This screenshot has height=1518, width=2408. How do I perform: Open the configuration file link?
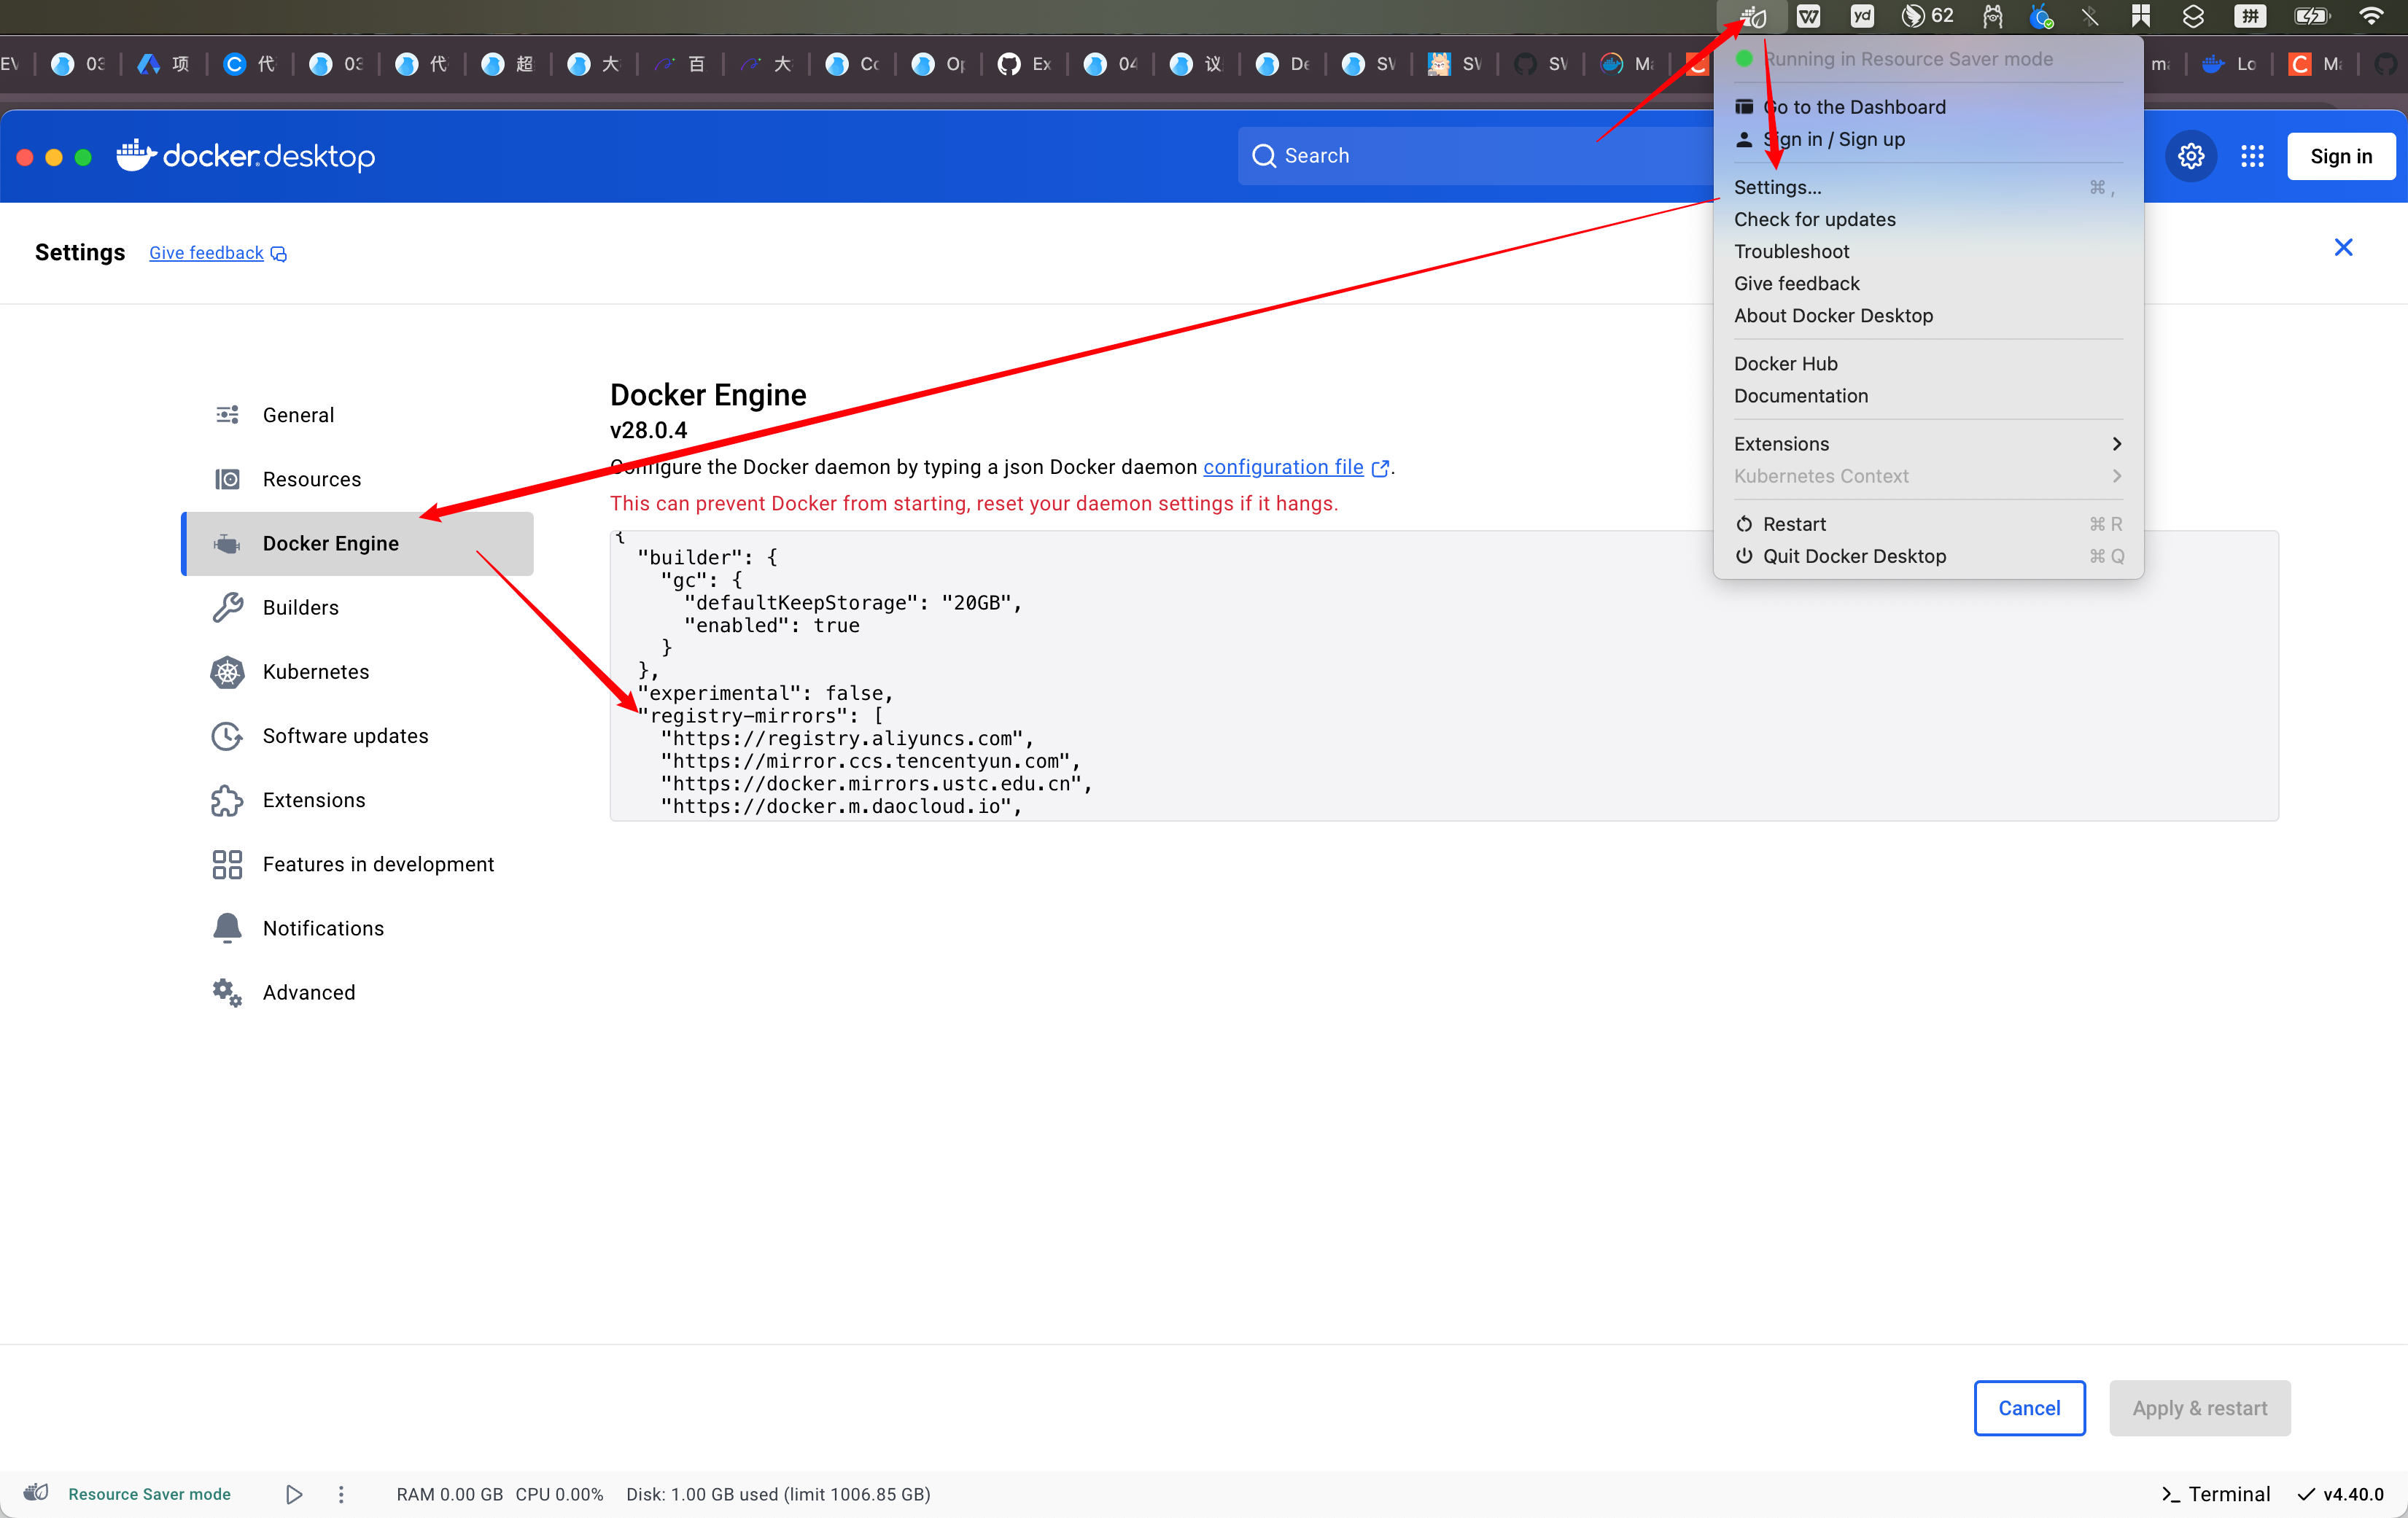click(x=1283, y=467)
